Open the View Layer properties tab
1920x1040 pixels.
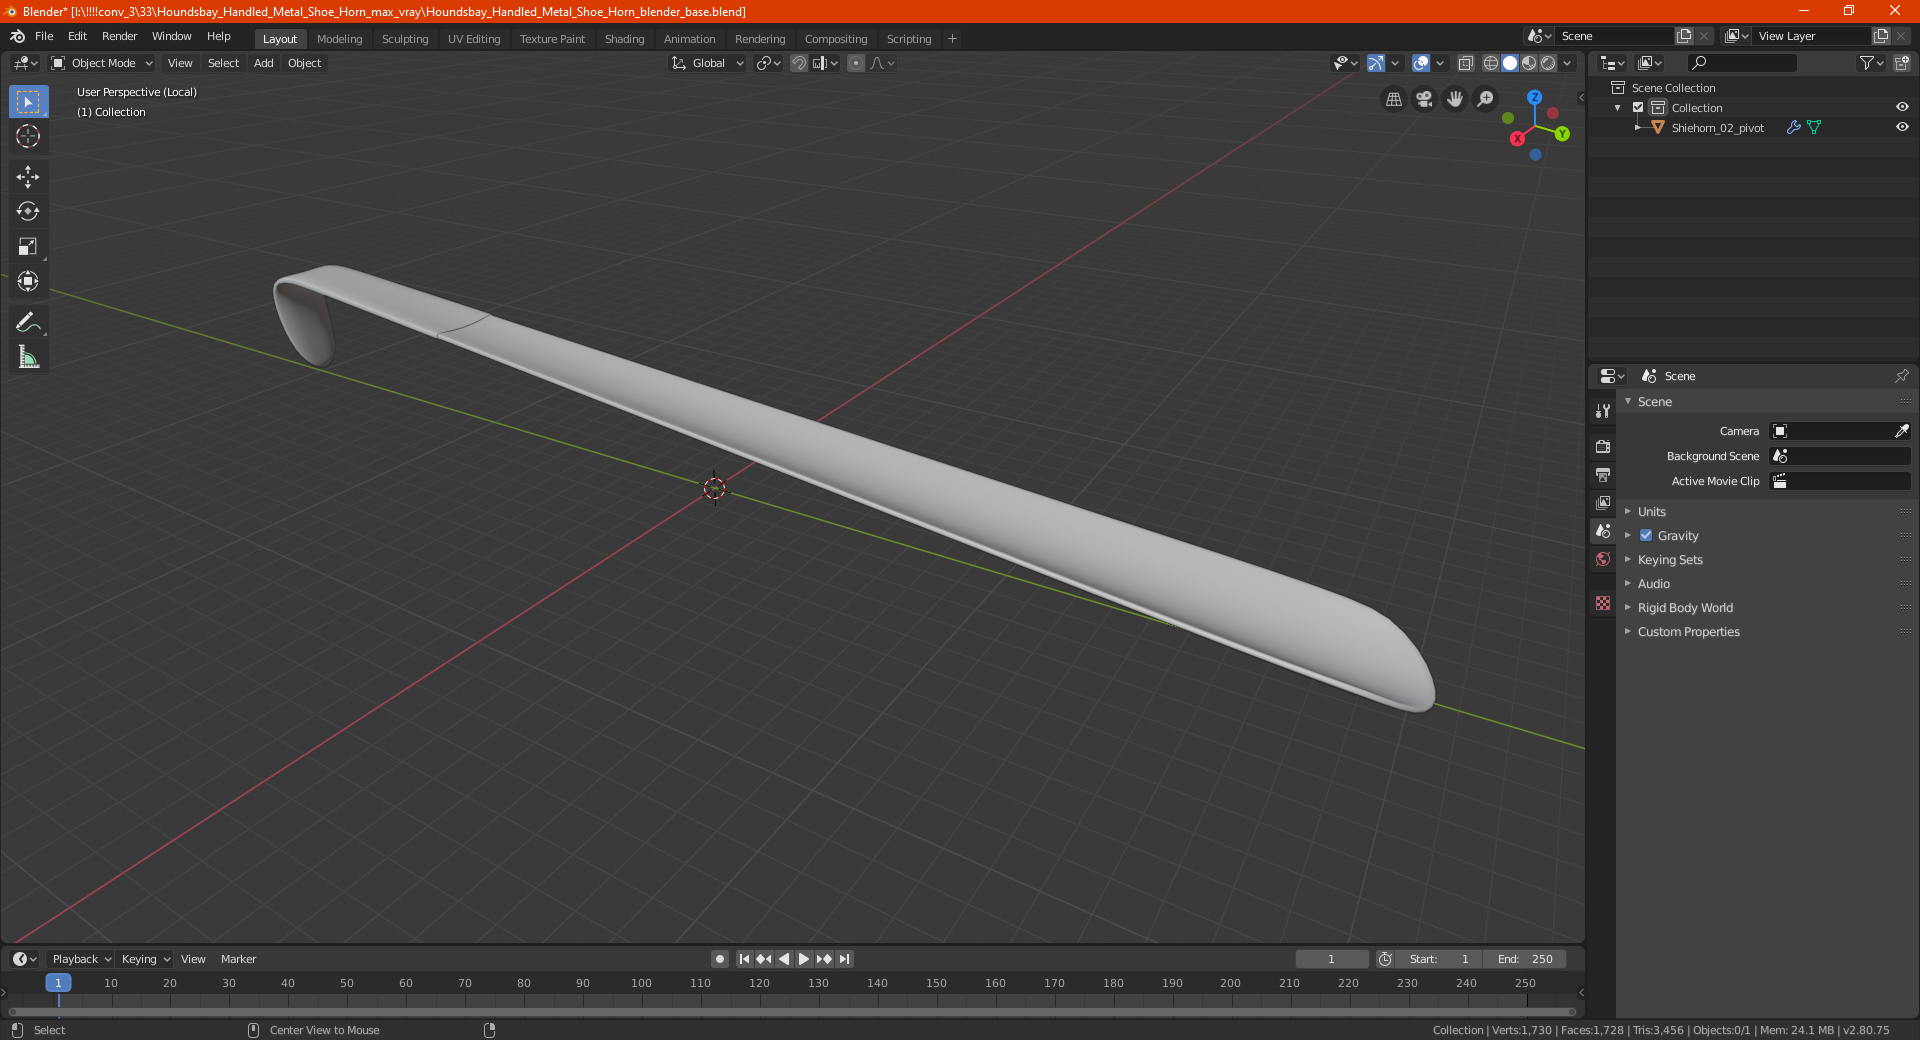tap(1603, 502)
